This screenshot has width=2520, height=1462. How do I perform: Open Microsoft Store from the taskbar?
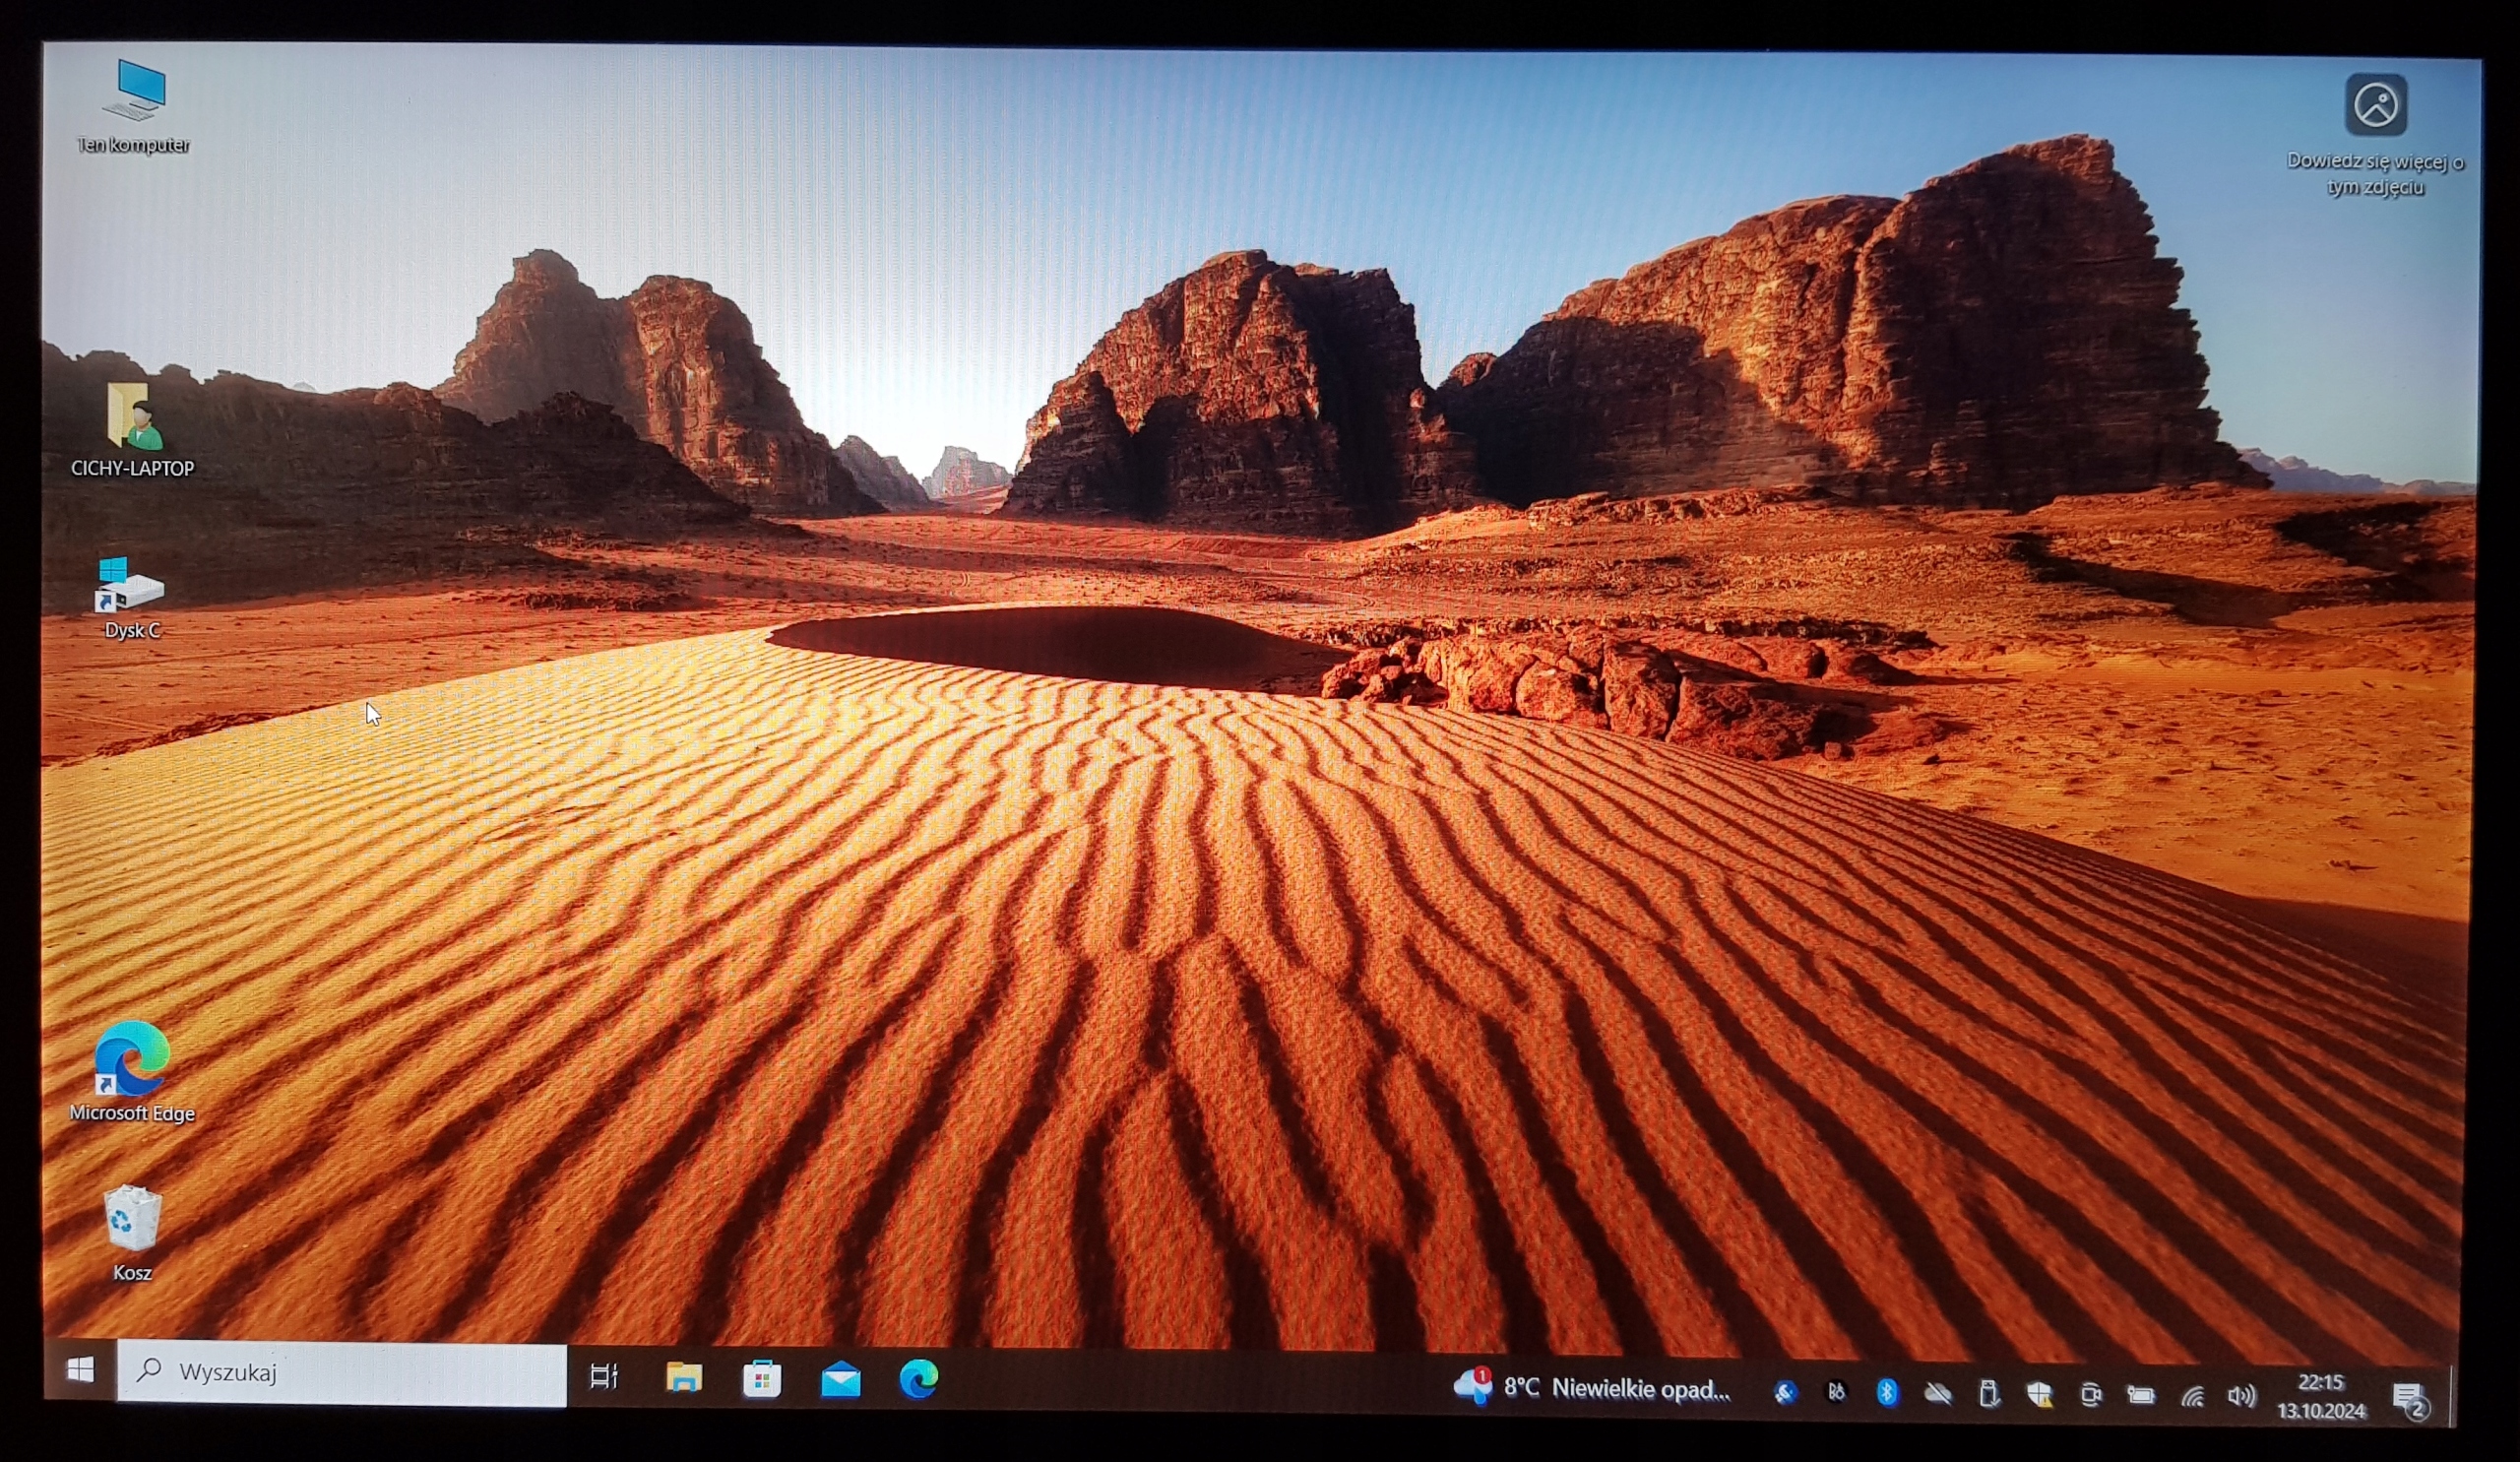762,1380
